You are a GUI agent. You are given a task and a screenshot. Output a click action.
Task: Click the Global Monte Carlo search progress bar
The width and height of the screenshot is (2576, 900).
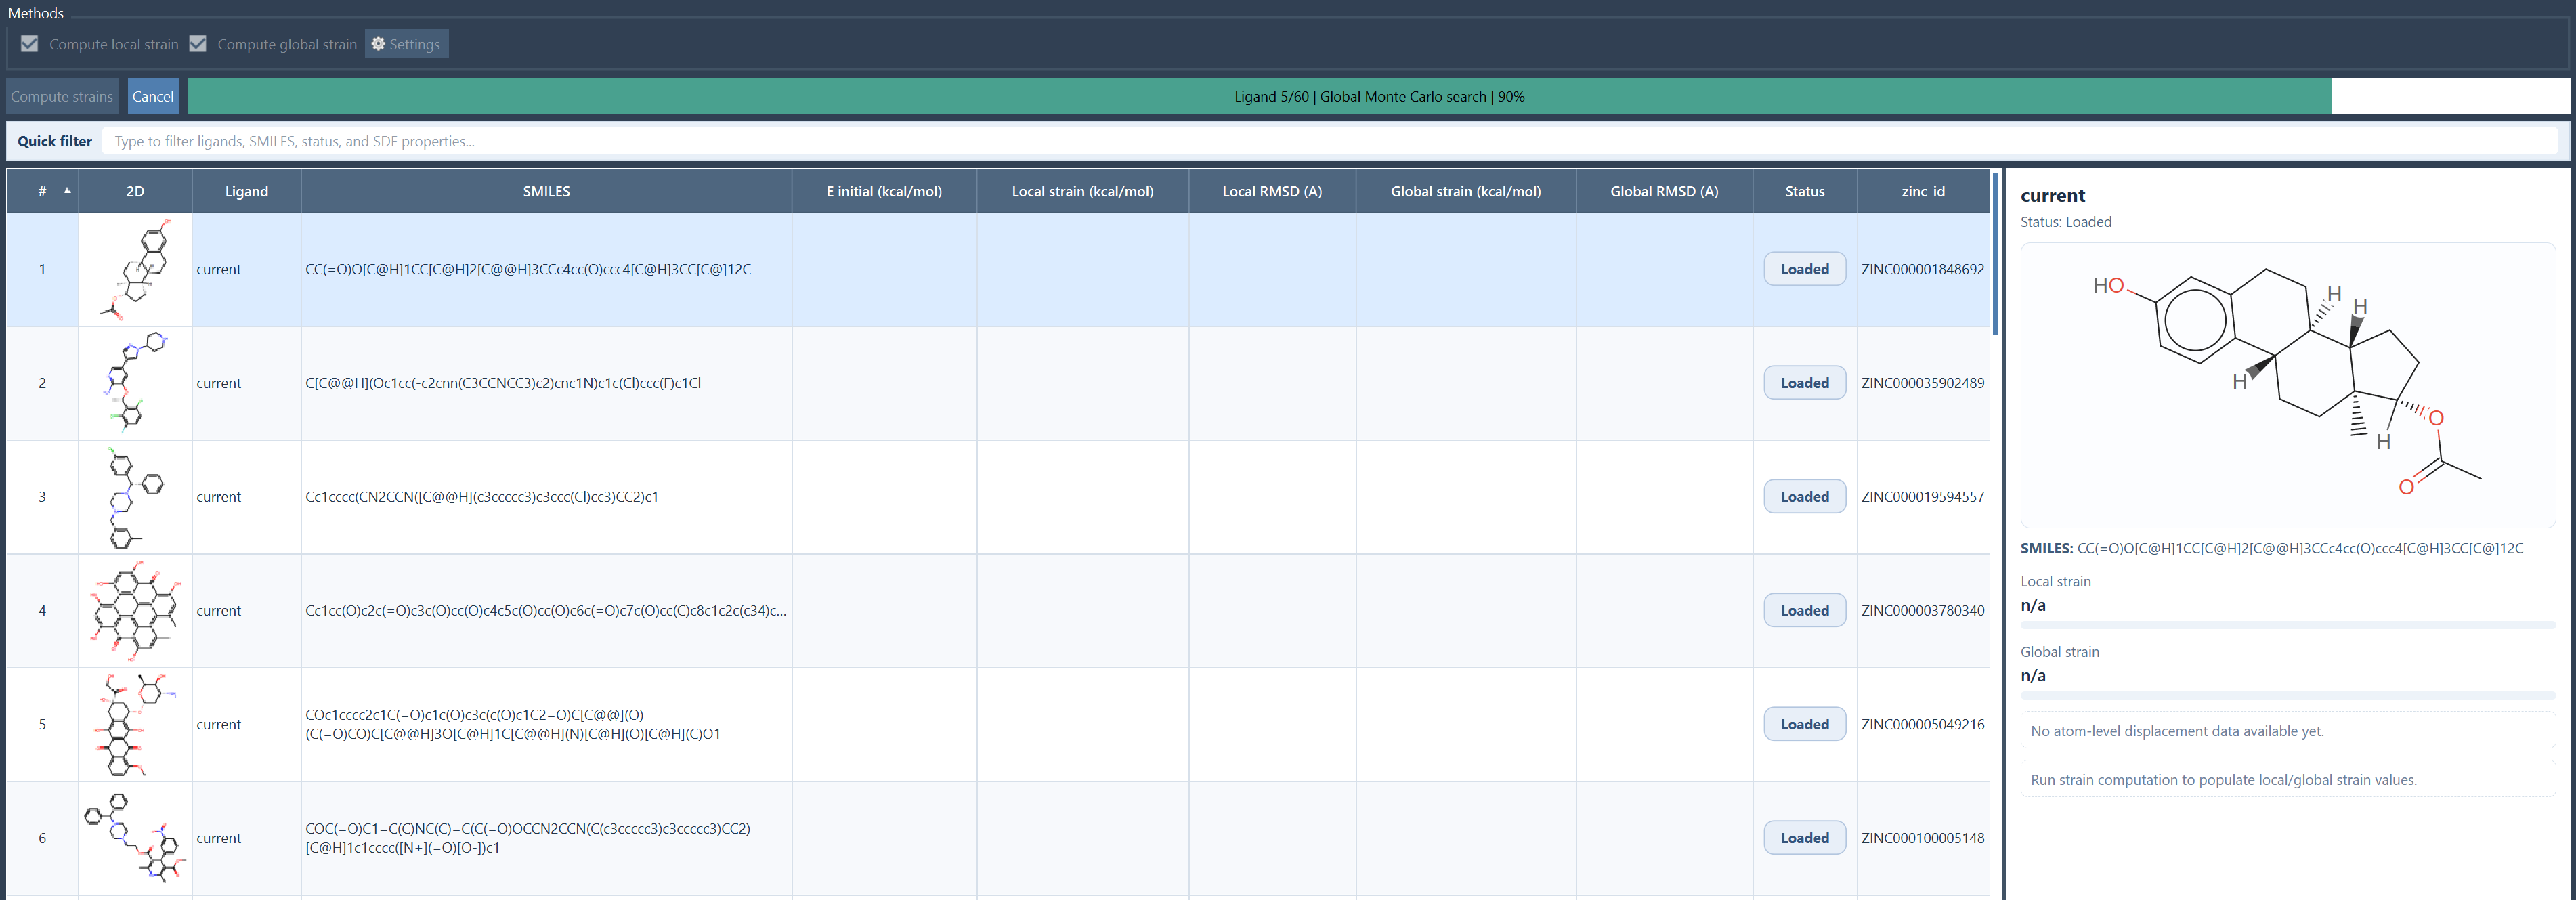1378,97
